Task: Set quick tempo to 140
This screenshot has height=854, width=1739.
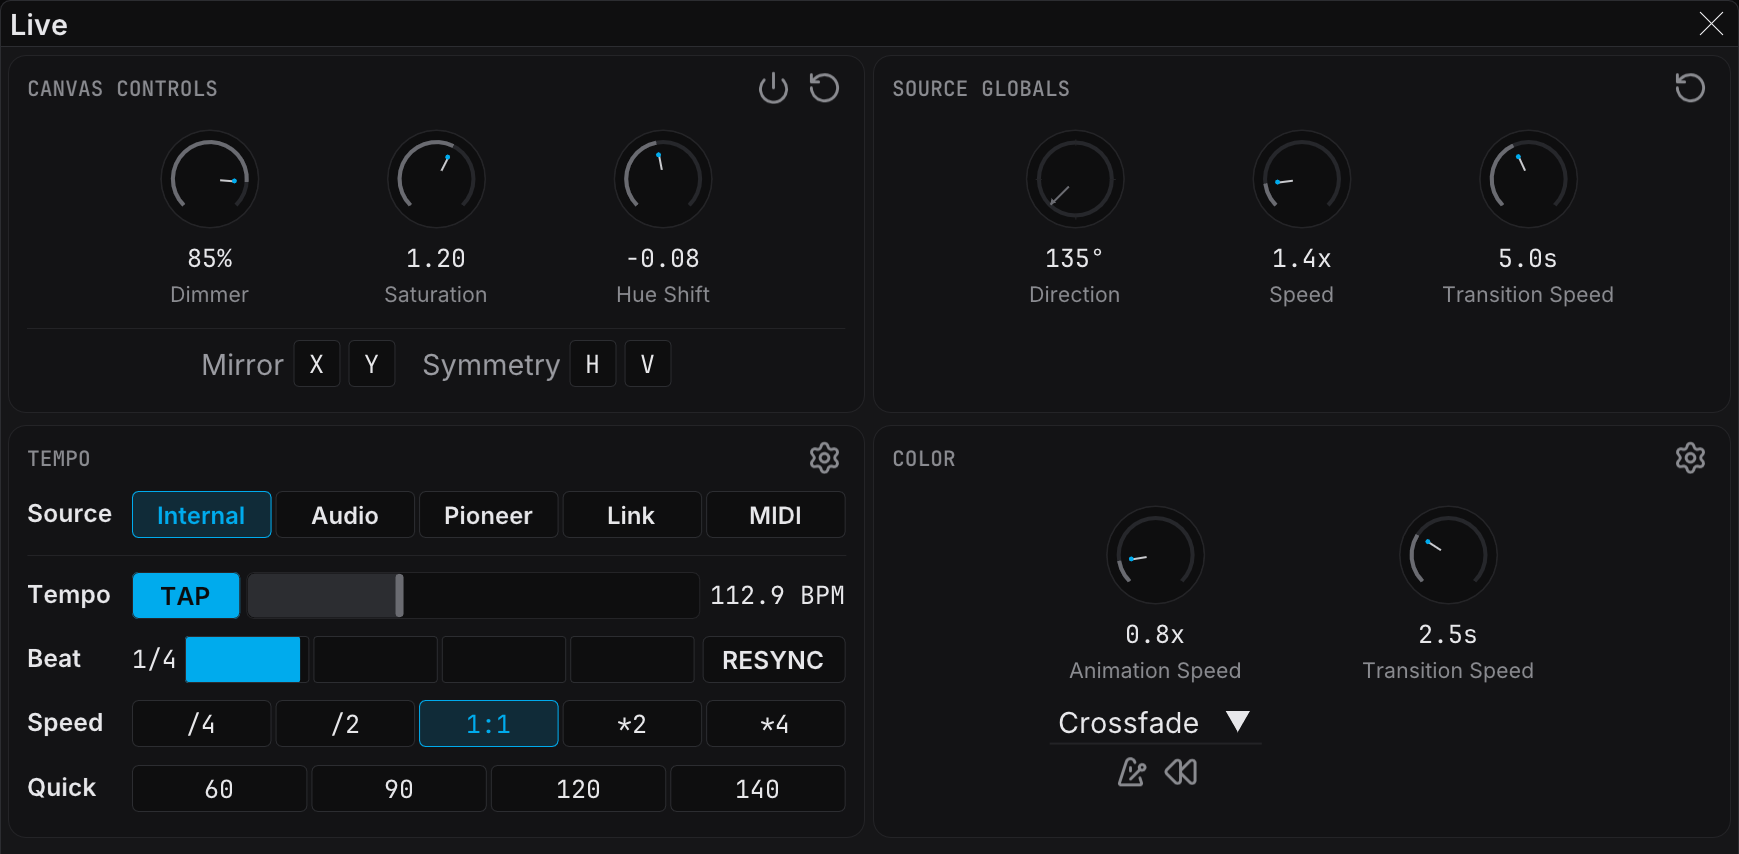Action: (758, 789)
